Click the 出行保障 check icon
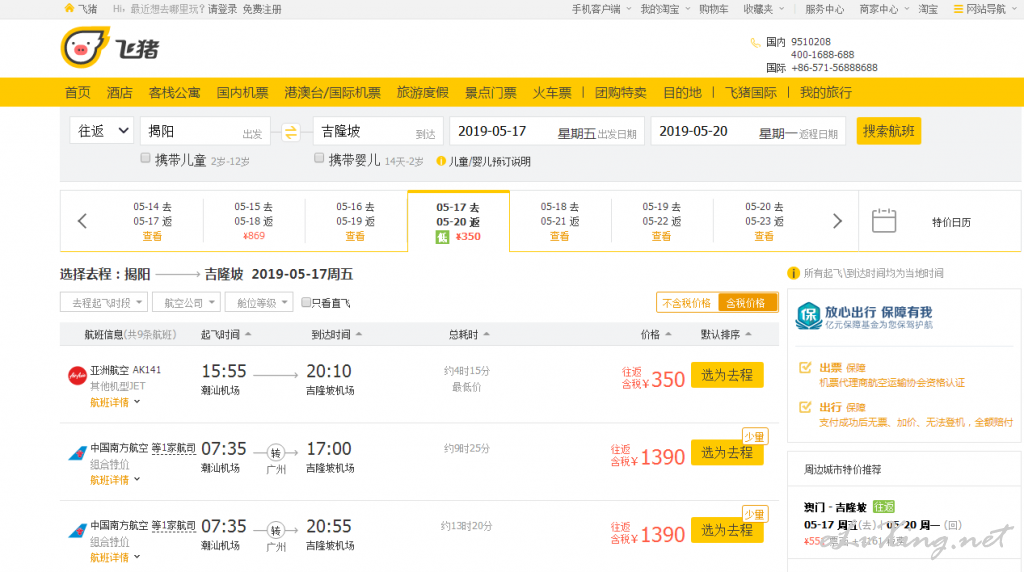 (805, 407)
